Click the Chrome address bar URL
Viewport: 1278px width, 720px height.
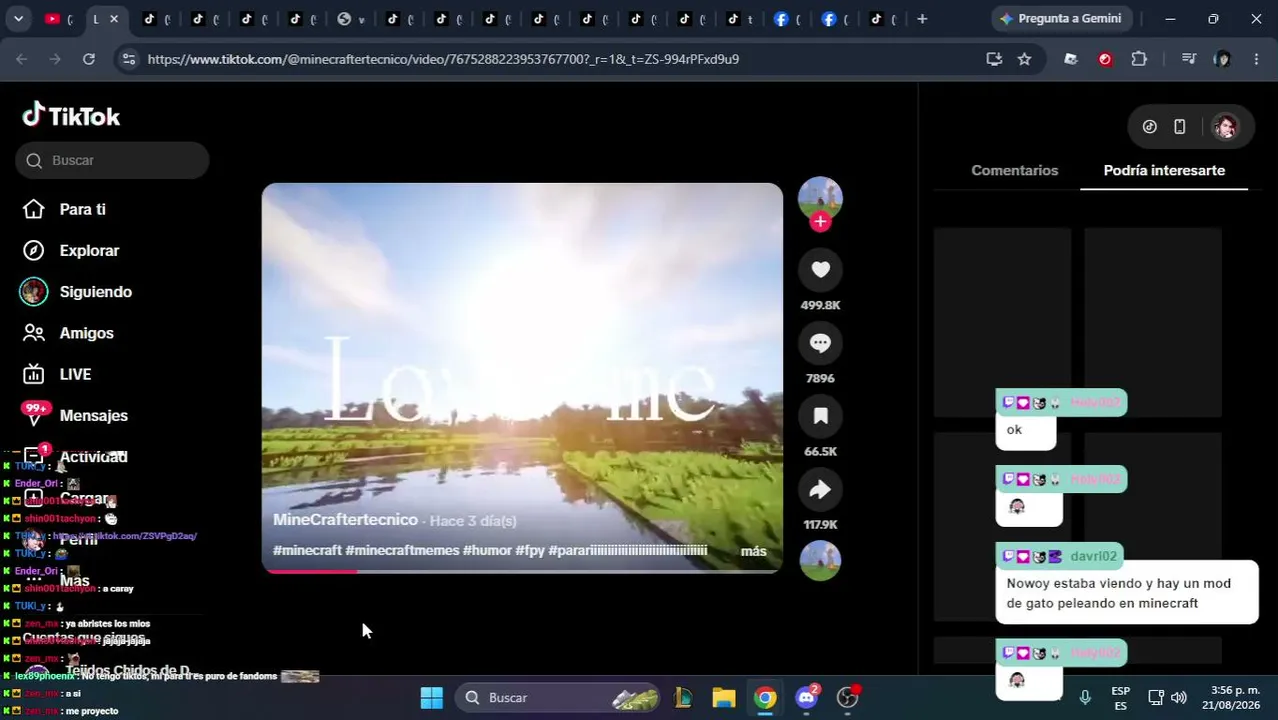pyautogui.click(x=443, y=59)
